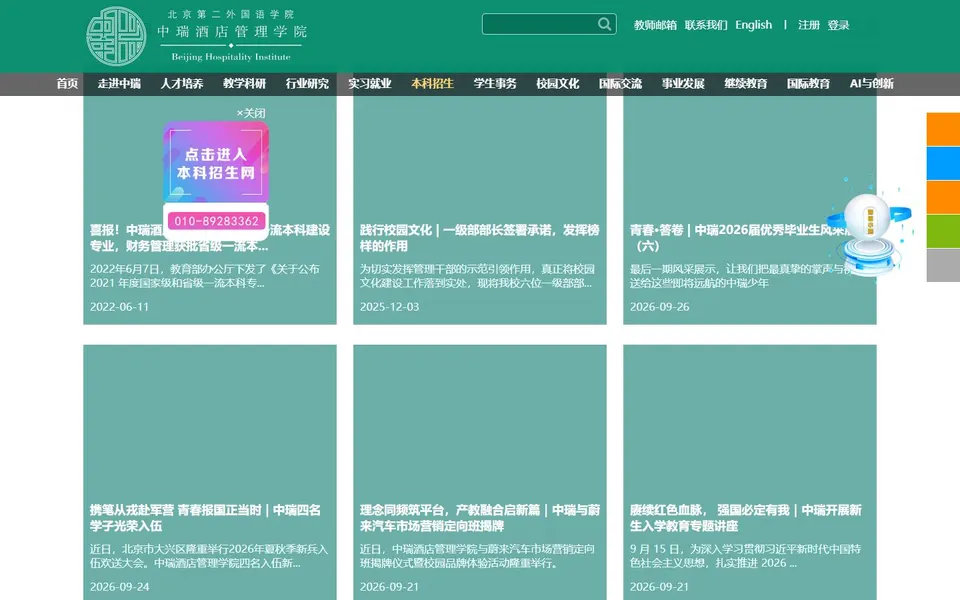Go to 首页 in the navigation bar
The height and width of the screenshot is (600, 960).
[x=67, y=84]
